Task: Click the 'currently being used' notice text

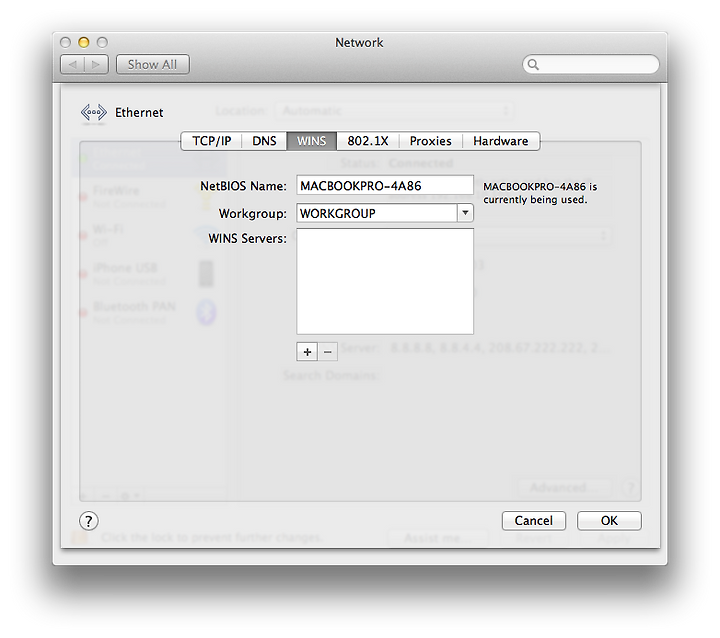Action: [x=540, y=193]
